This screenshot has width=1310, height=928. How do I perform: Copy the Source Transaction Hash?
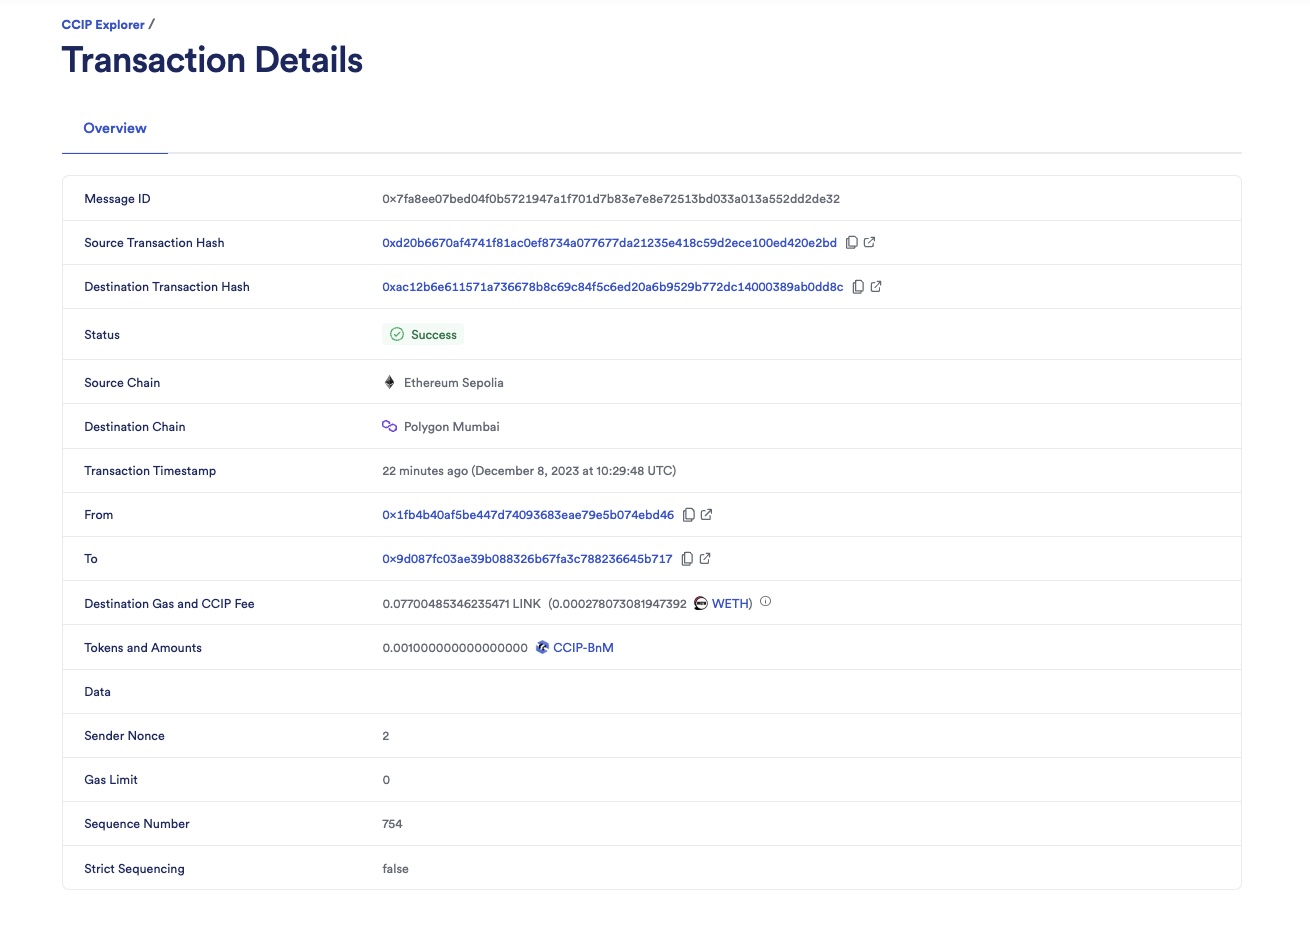(852, 243)
